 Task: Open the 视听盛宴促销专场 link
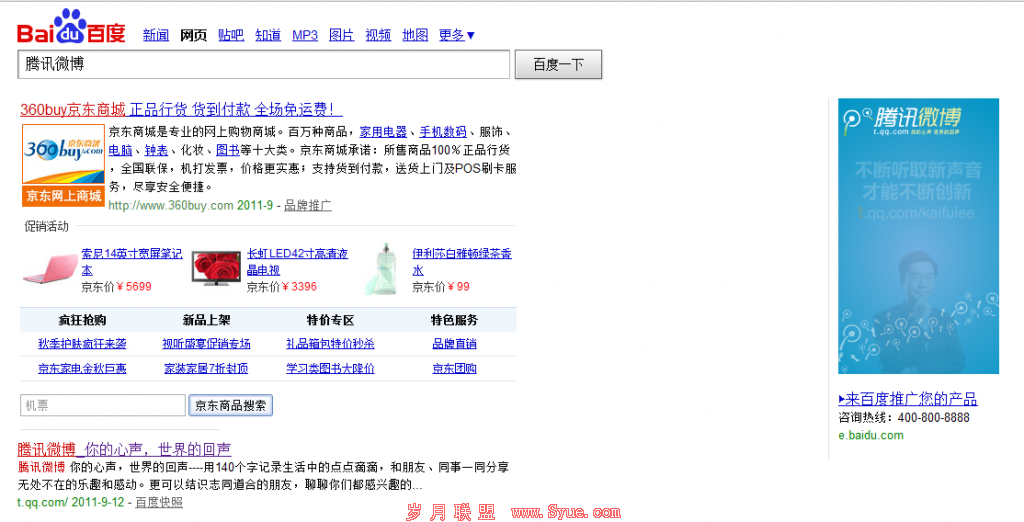pyautogui.click(x=206, y=344)
